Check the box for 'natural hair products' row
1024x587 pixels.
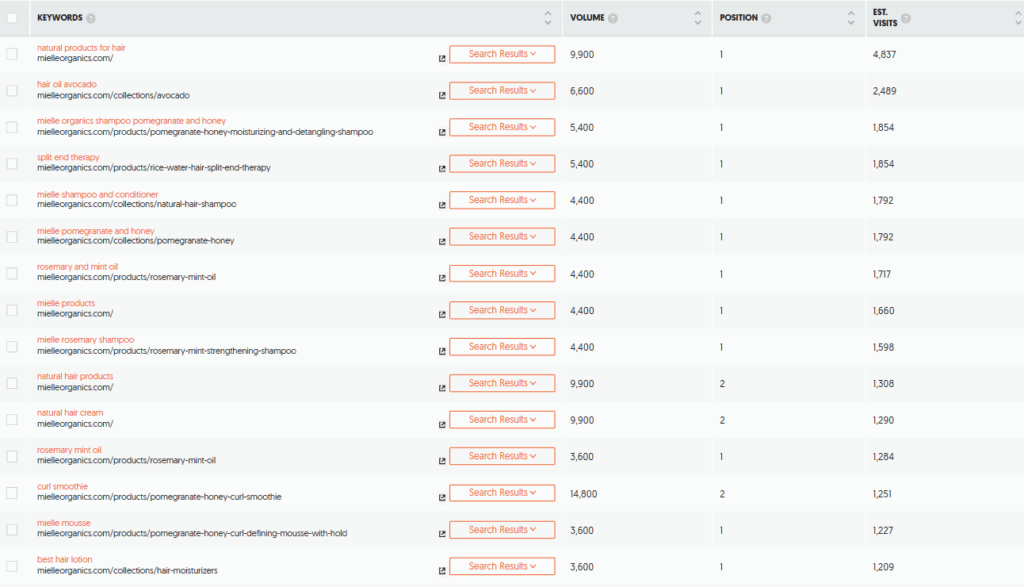pyautogui.click(x=12, y=383)
